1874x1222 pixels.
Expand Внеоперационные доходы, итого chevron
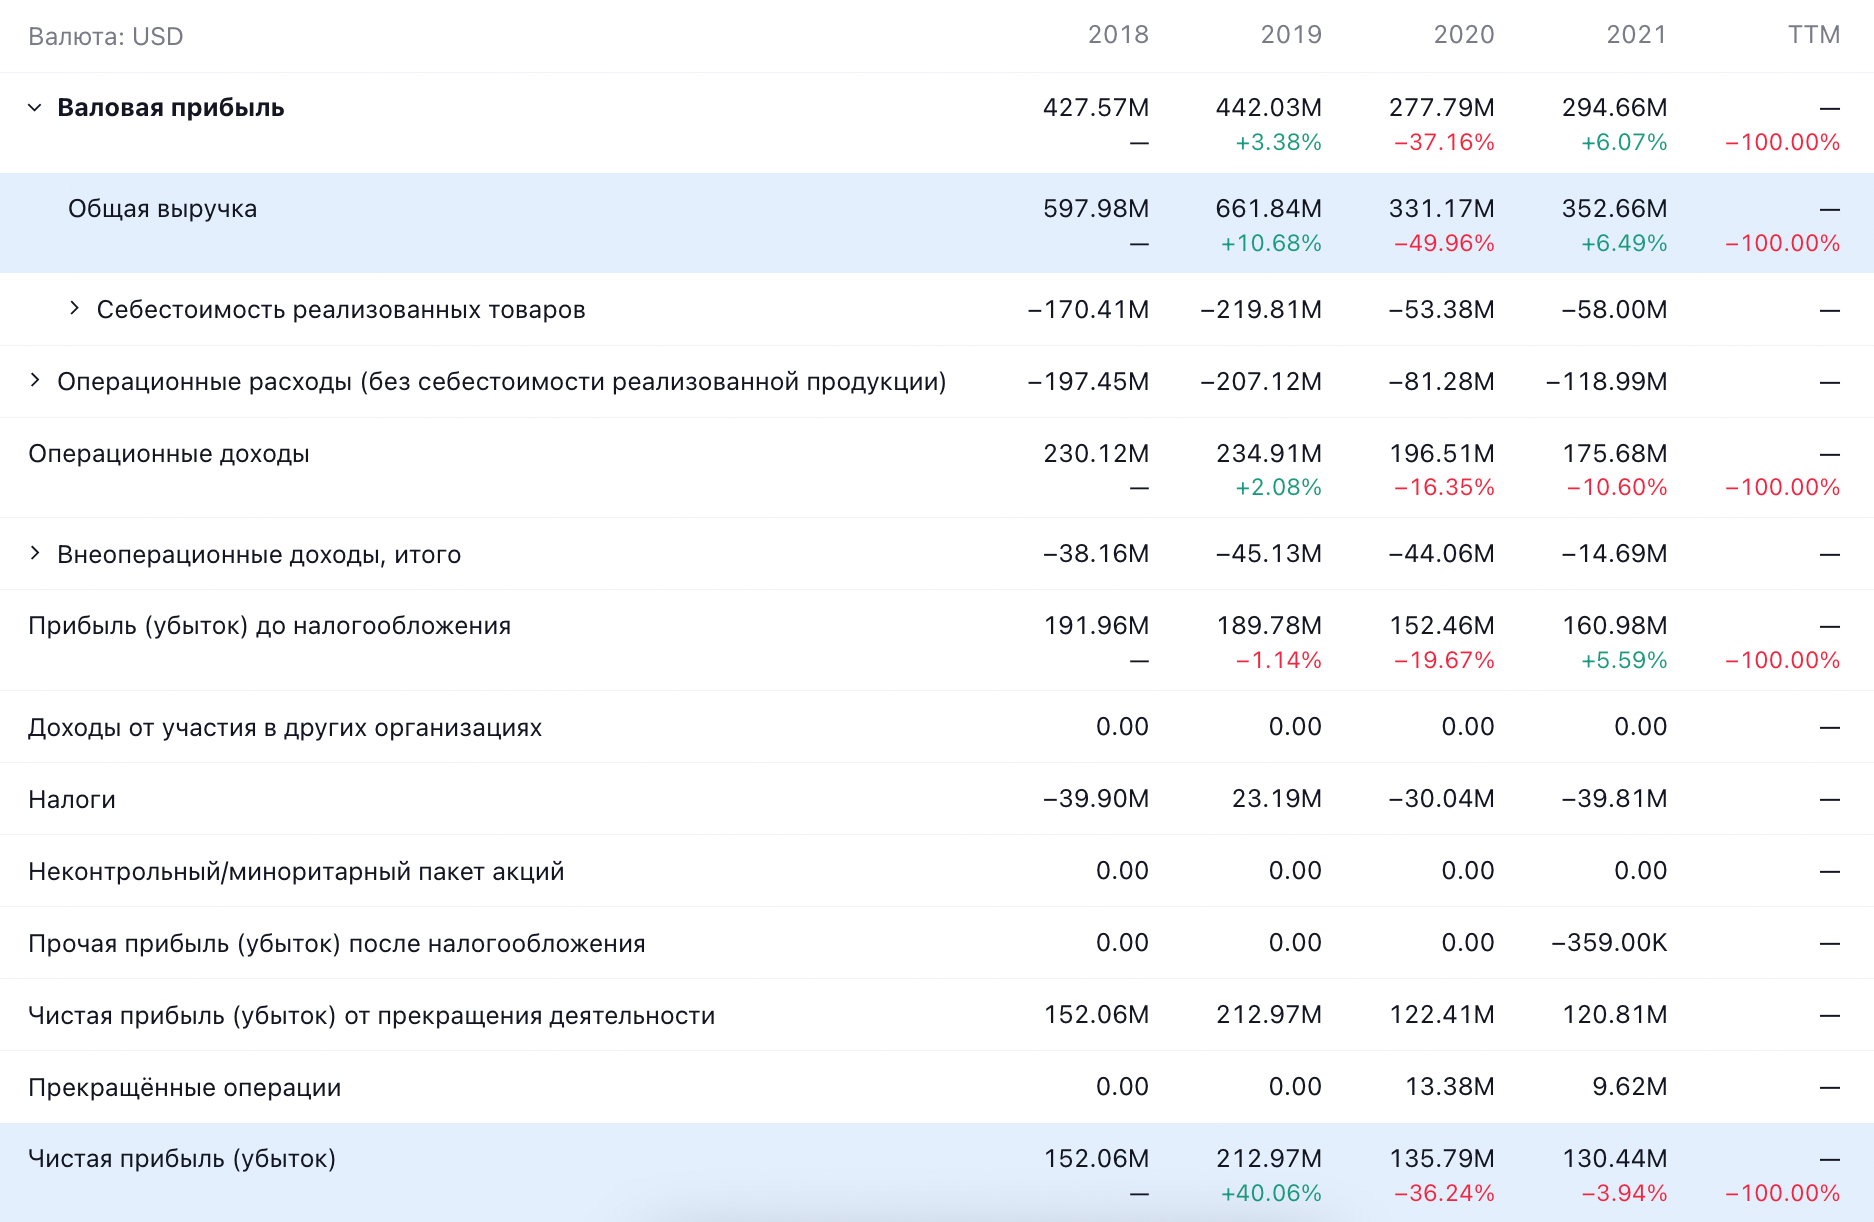[x=35, y=553]
